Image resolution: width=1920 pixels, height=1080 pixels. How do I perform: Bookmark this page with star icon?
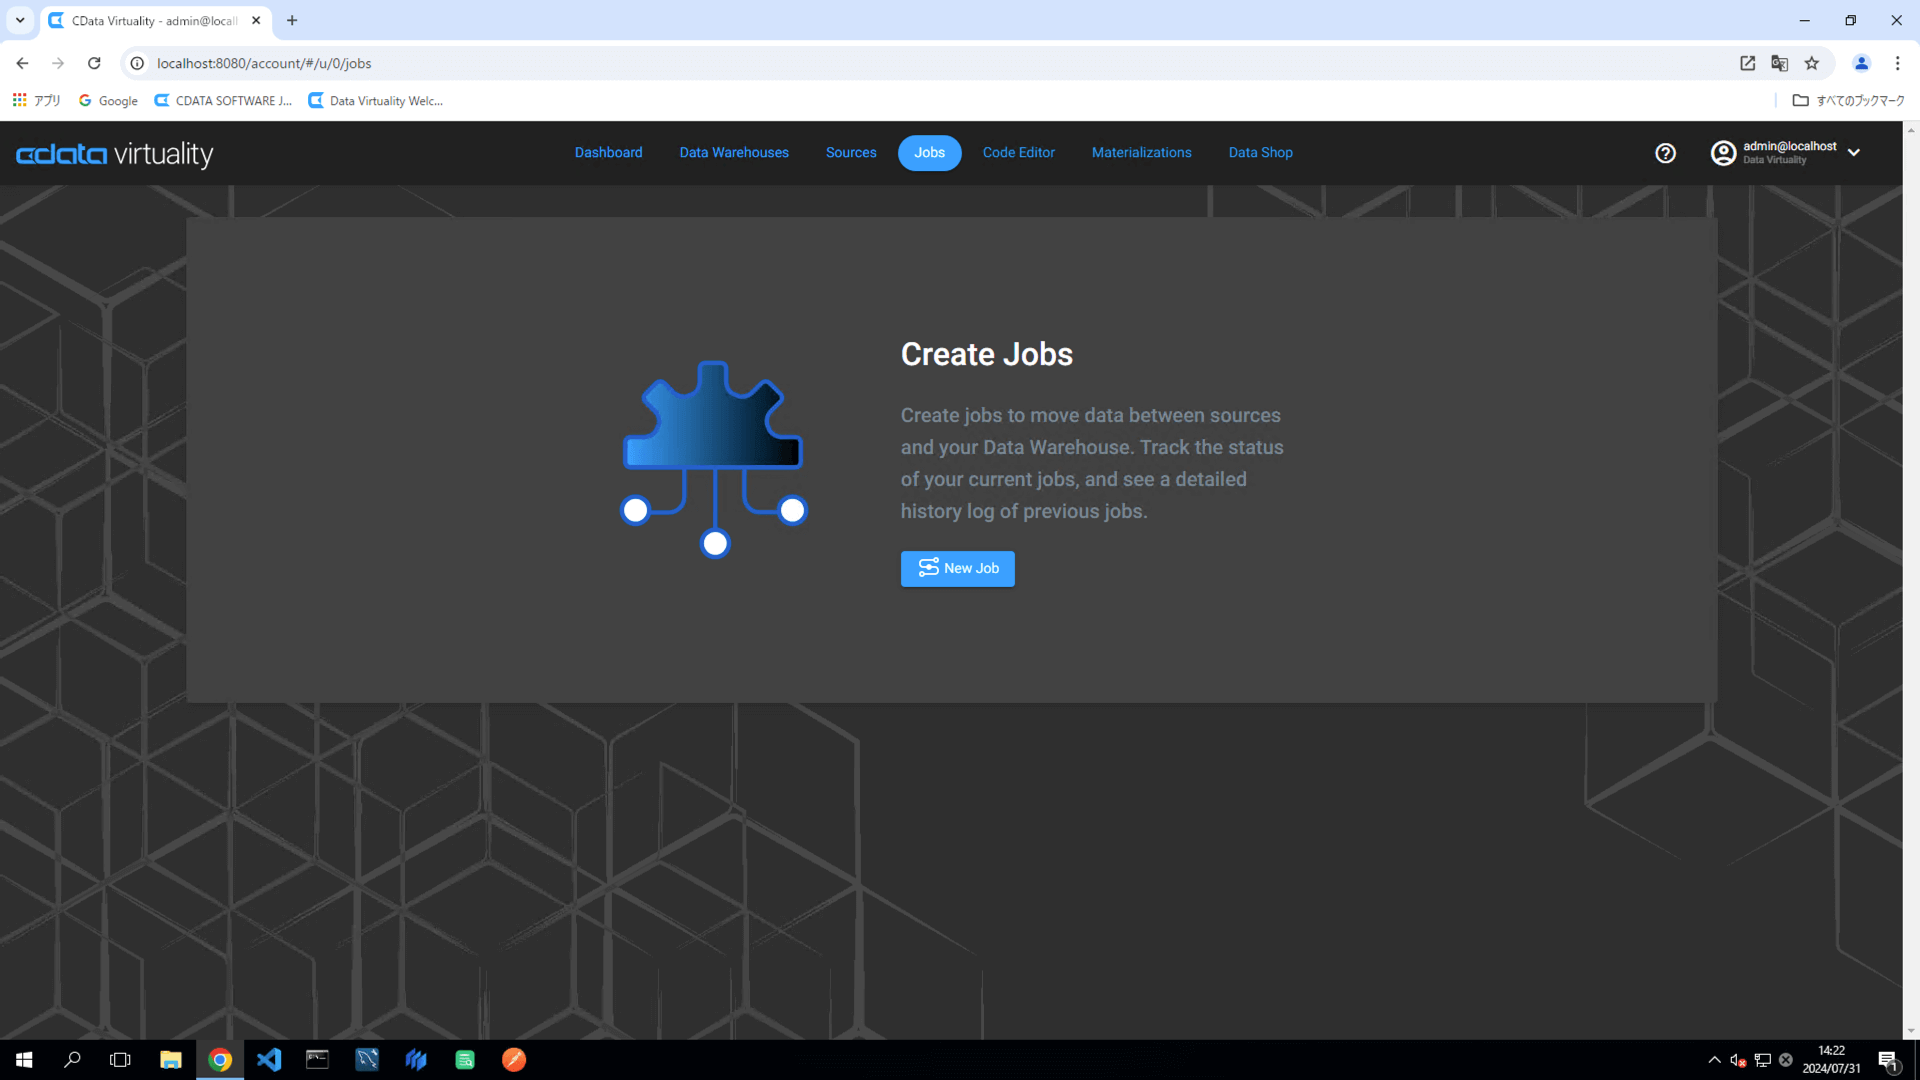click(x=1812, y=63)
